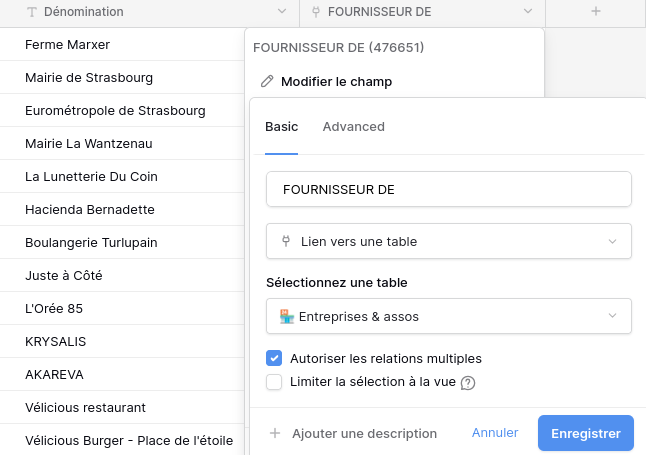This screenshot has width=646, height=455.
Task: Open the Dénomination column header menu arrow
Action: click(281, 12)
